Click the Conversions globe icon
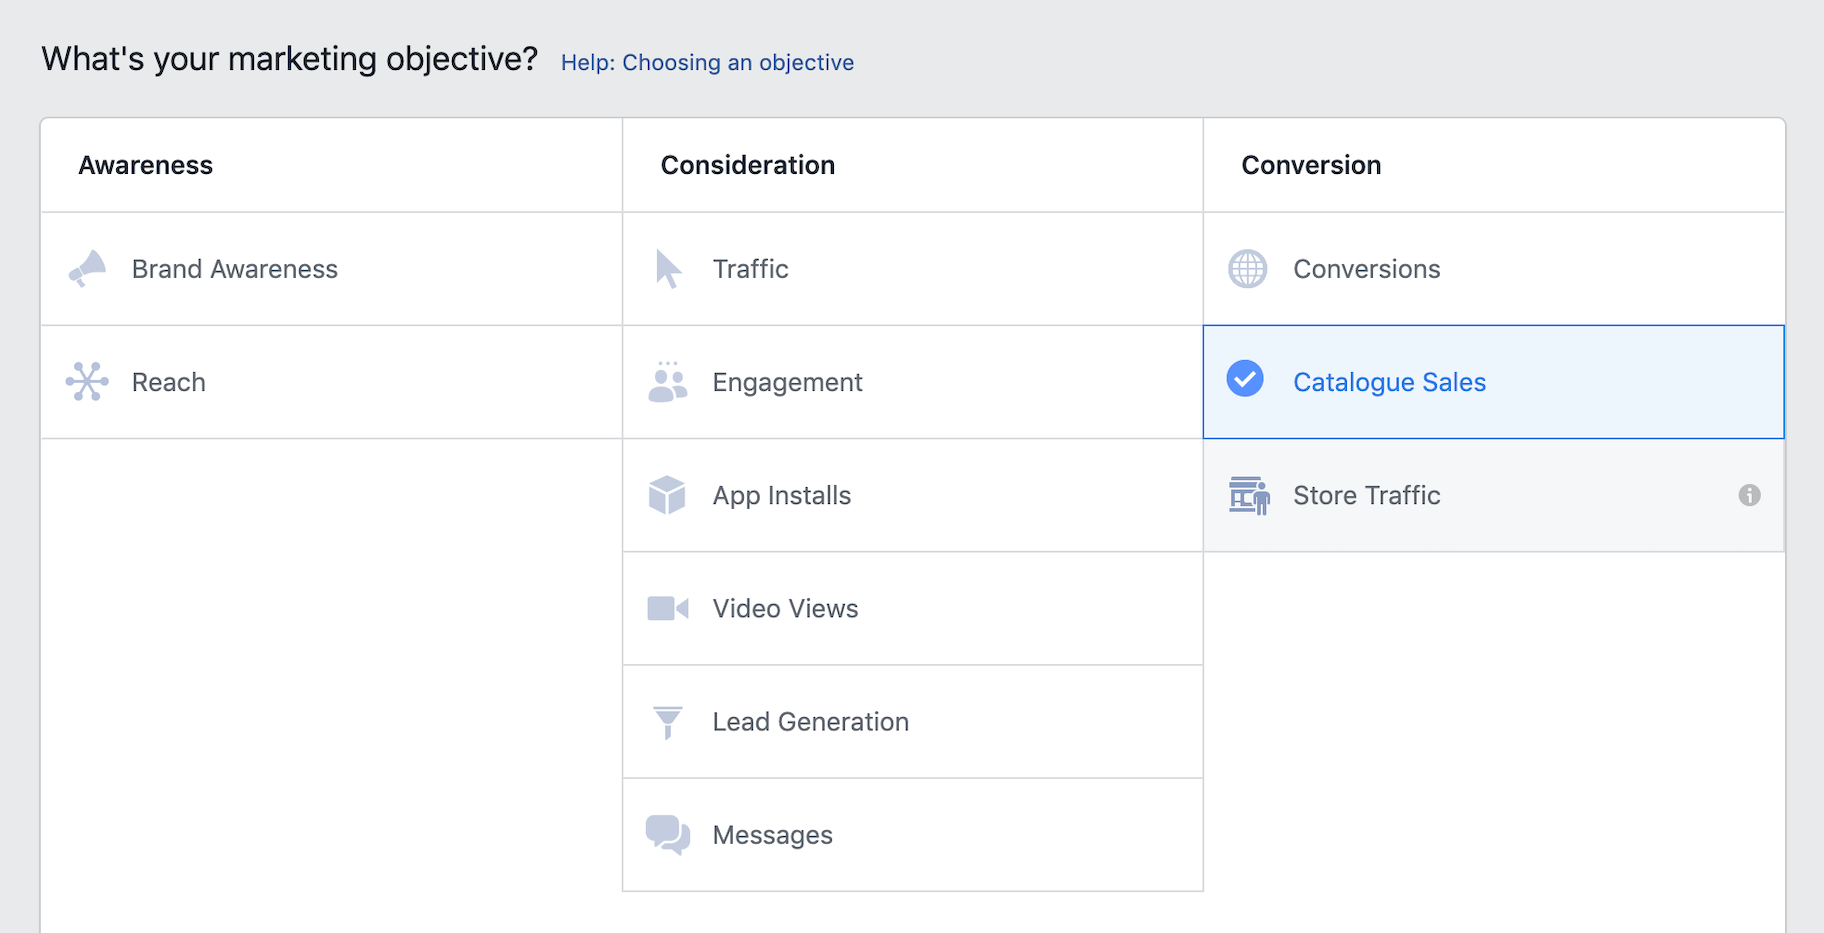 [1247, 269]
